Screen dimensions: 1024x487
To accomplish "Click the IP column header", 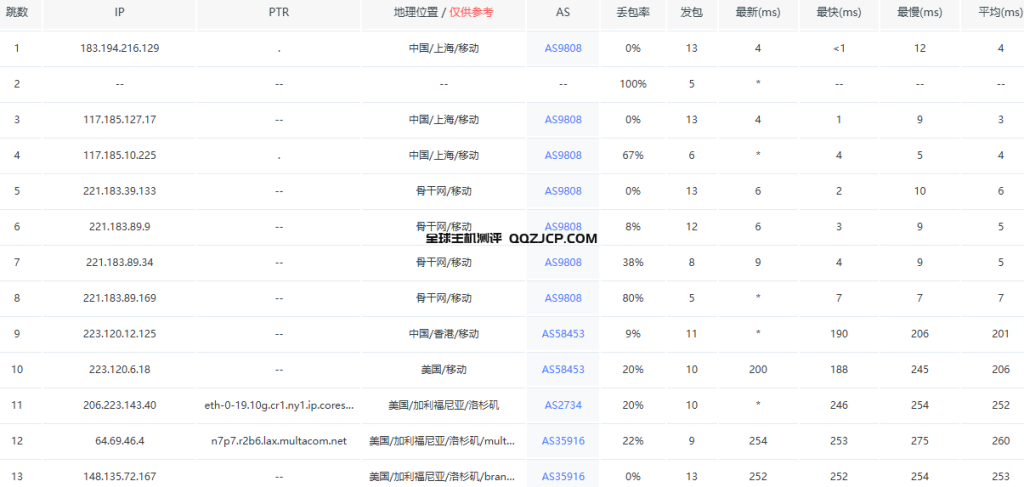I will (x=120, y=12).
